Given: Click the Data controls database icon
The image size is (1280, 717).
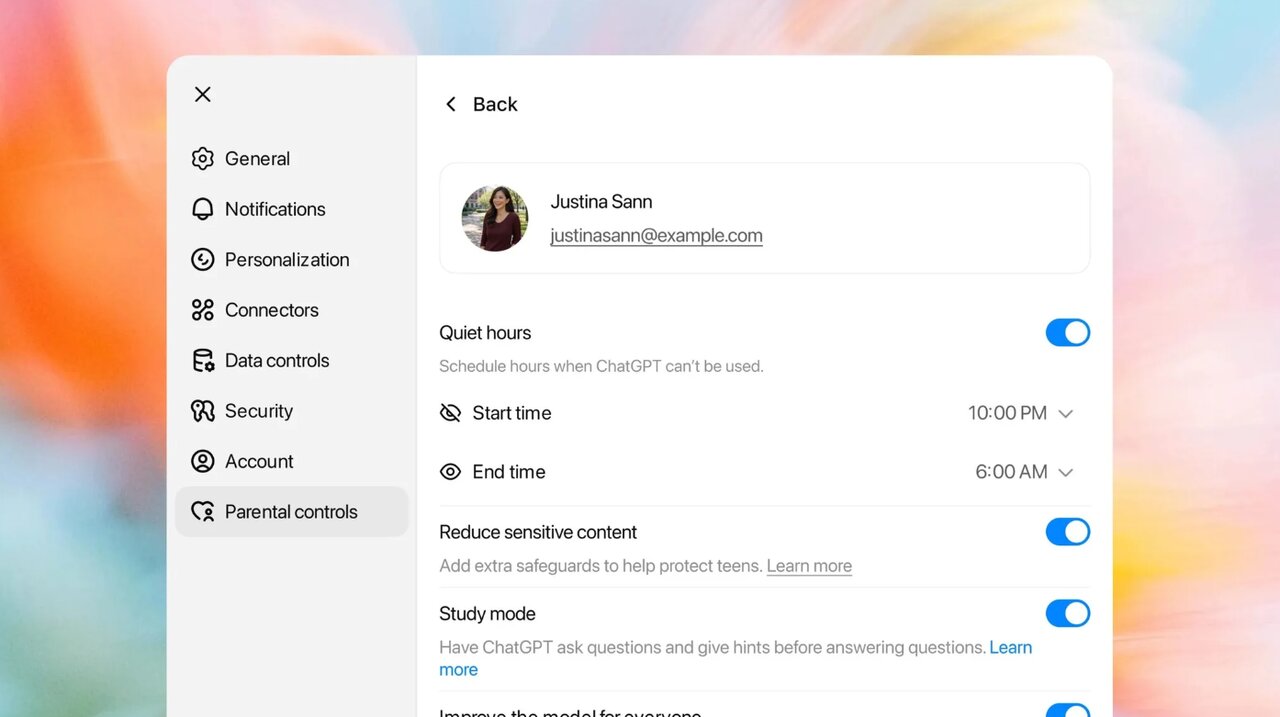Looking at the screenshot, I should 203,361.
